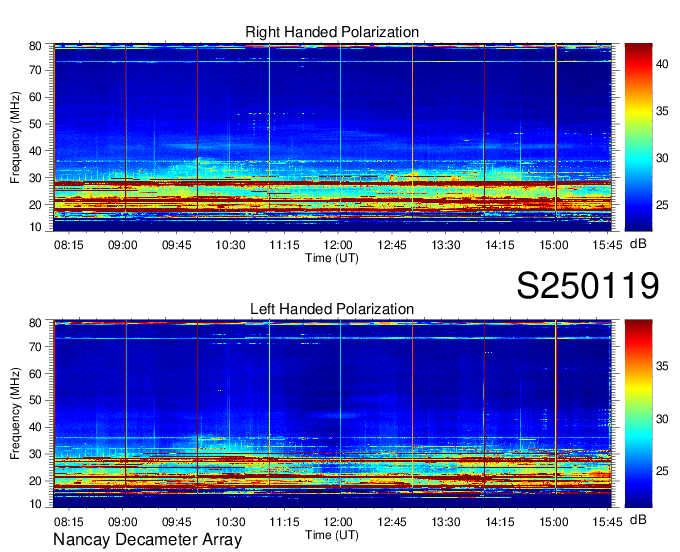Viewport: 680px width, 552px height.
Task: Click the right-handed polarization spectrogram image
Action: tap(332, 137)
